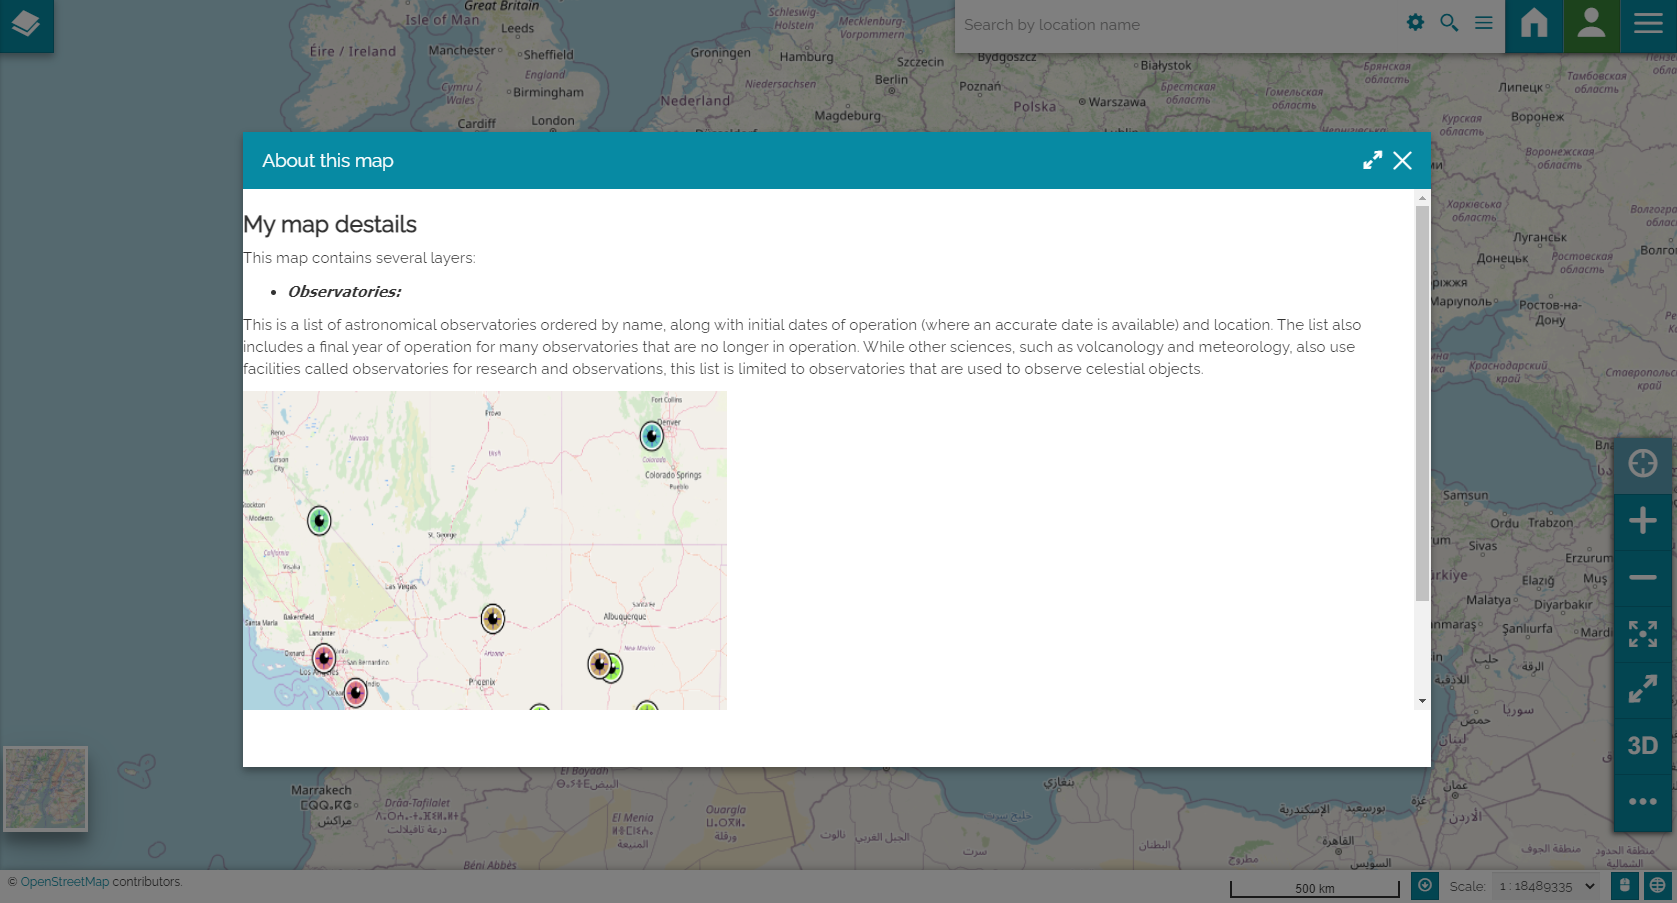
Task: Toggle full screen map mode
Action: click(x=1642, y=690)
